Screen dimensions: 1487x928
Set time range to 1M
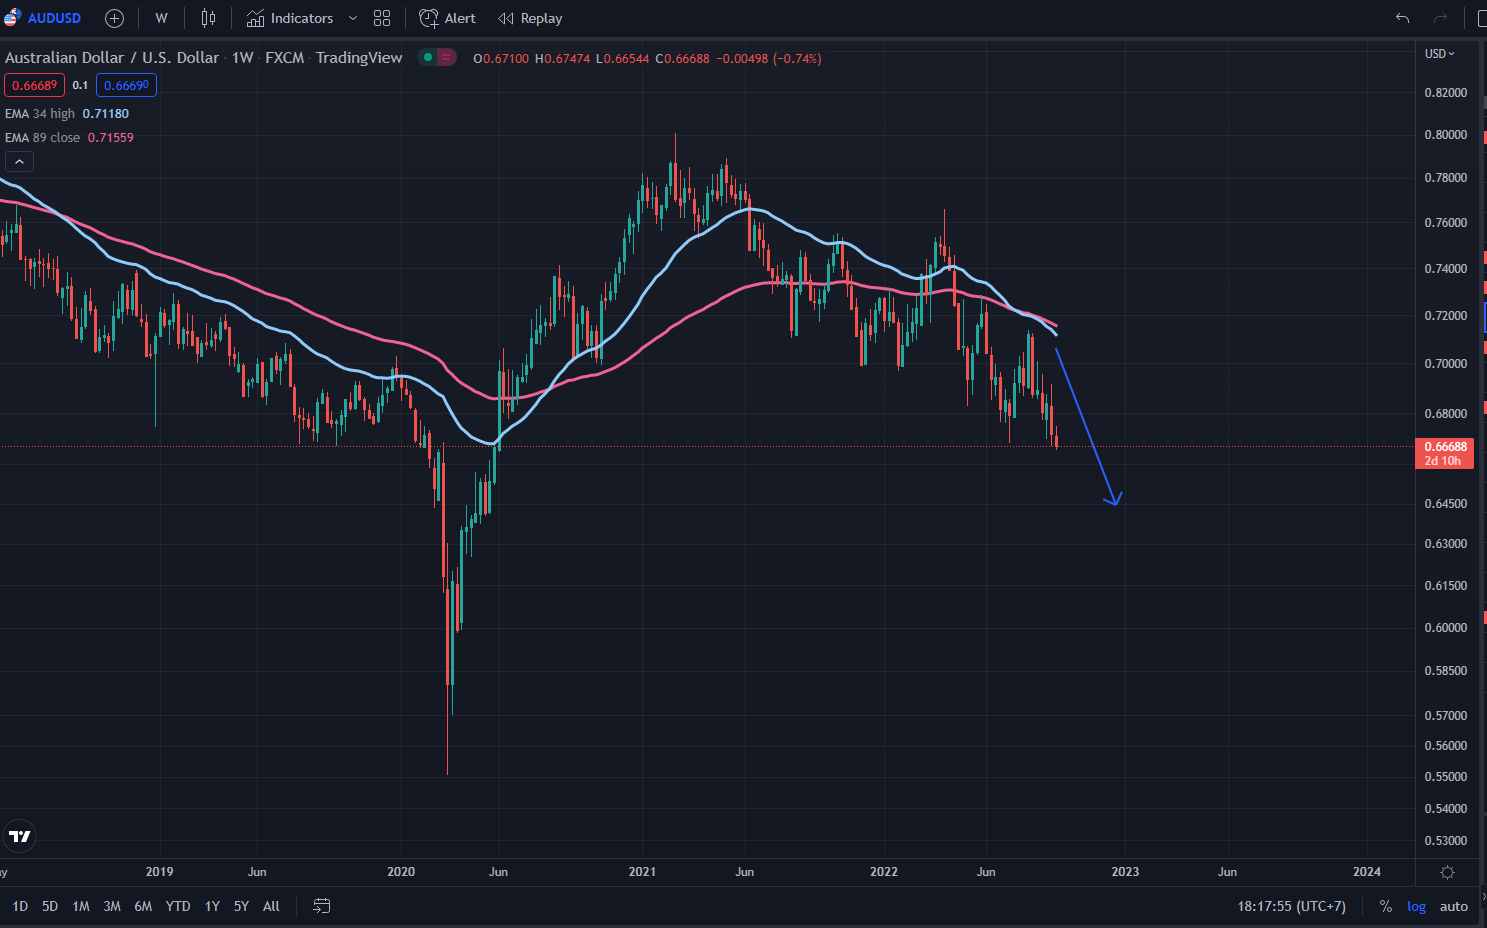pyautogui.click(x=81, y=906)
